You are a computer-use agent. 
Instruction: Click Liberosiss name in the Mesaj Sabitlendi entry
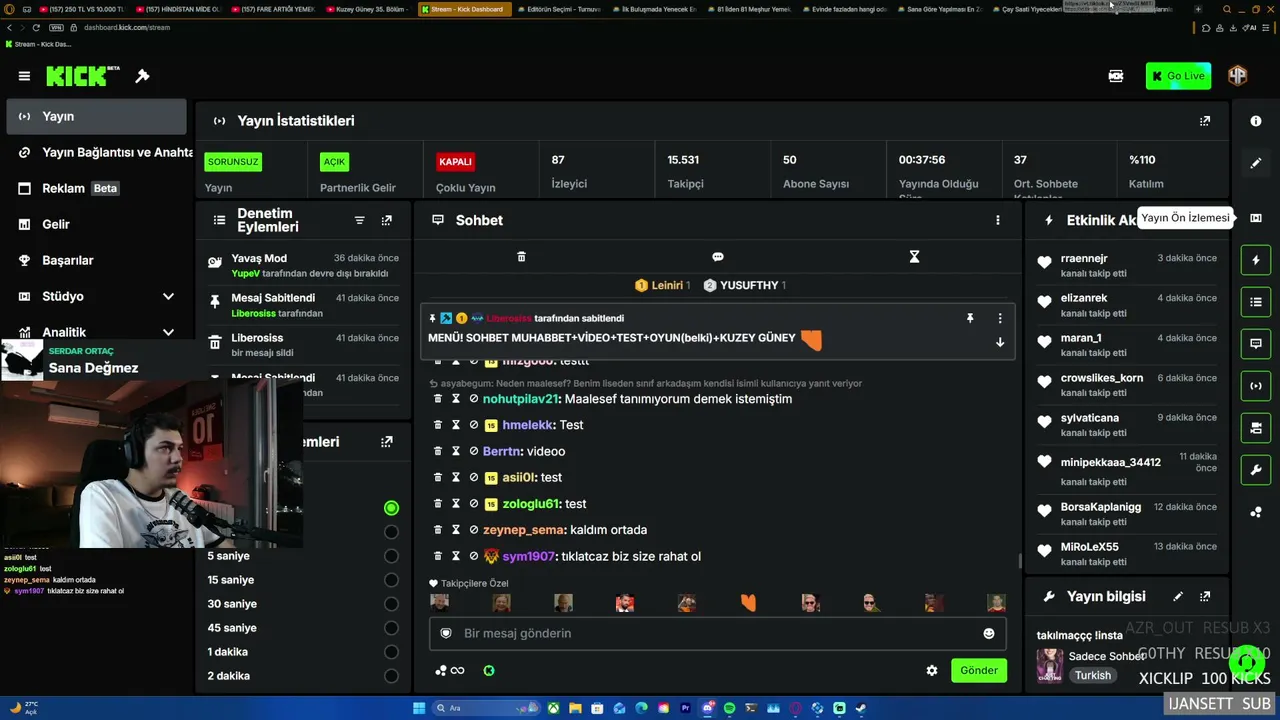[x=253, y=313]
